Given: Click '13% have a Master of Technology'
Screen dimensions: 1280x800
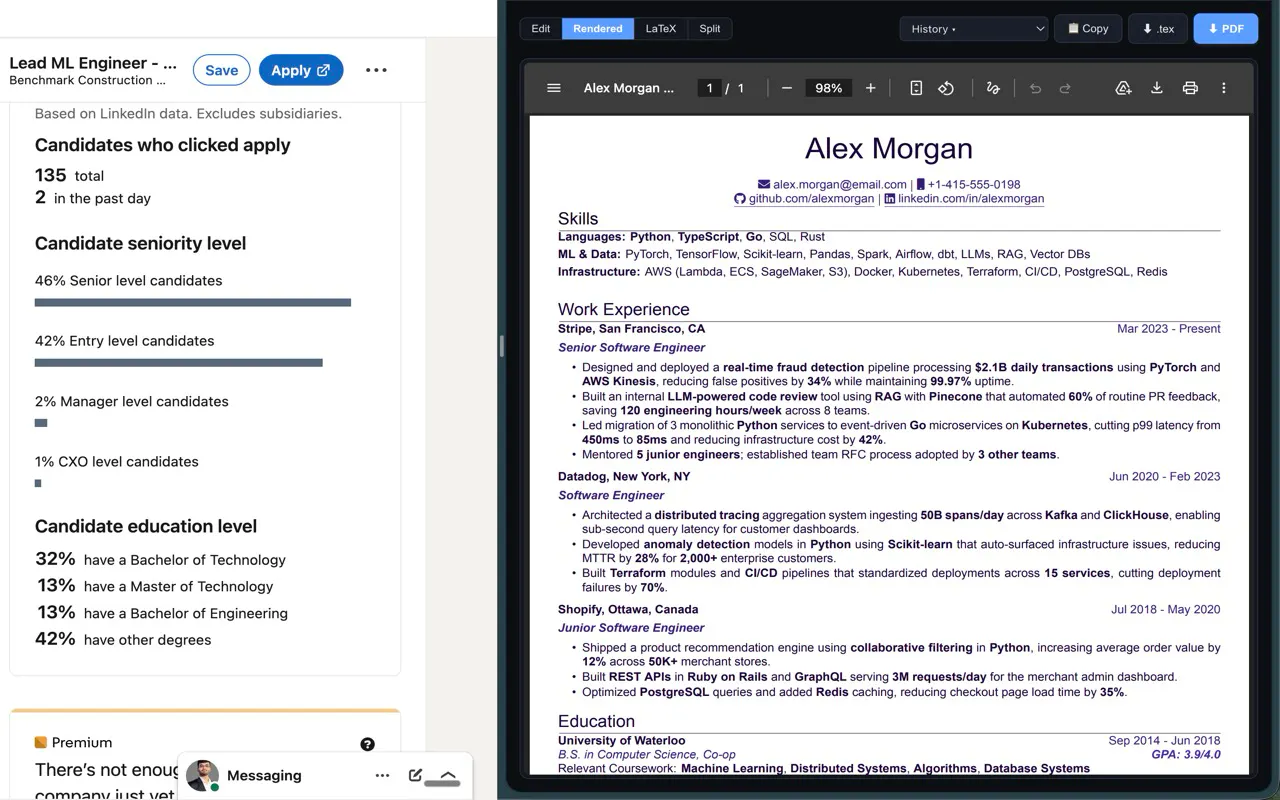Looking at the screenshot, I should pyautogui.click(x=155, y=586).
